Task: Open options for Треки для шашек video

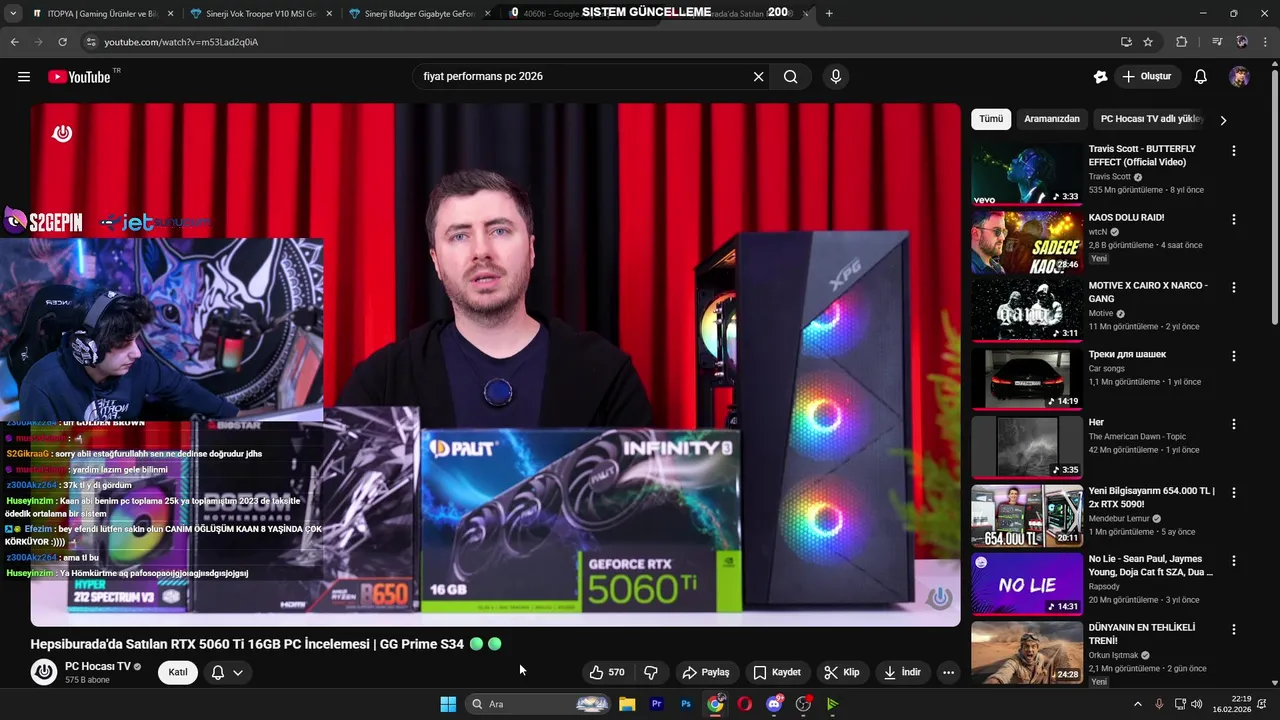Action: (1233, 356)
